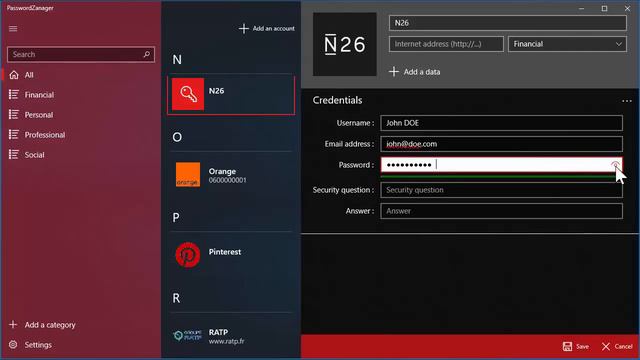Click Add an account button
The height and width of the screenshot is (360, 640).
tap(267, 29)
